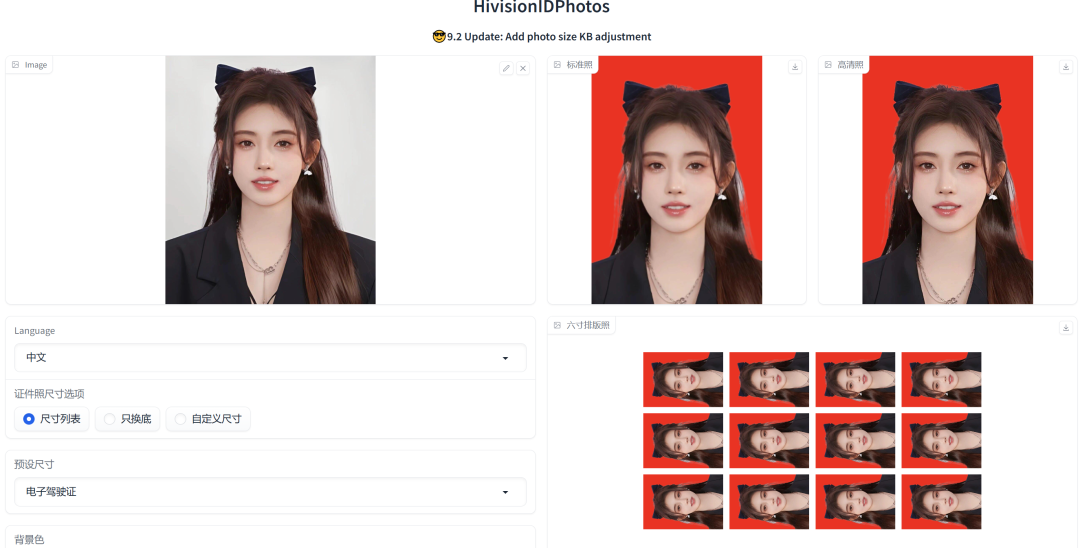Click the HivisionIDPhotos title
The image size is (1080, 548).
541,8
